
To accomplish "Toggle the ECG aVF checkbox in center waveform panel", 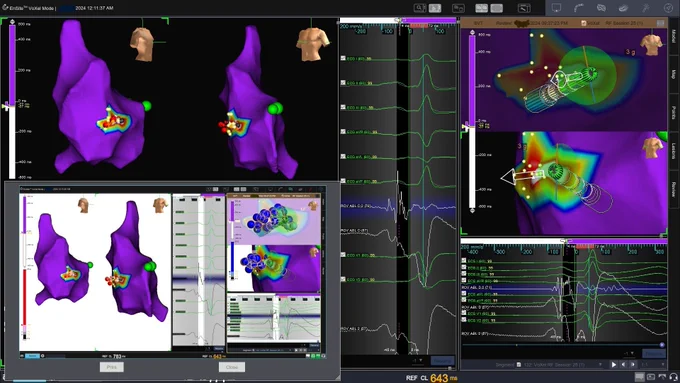I will 343,180.
